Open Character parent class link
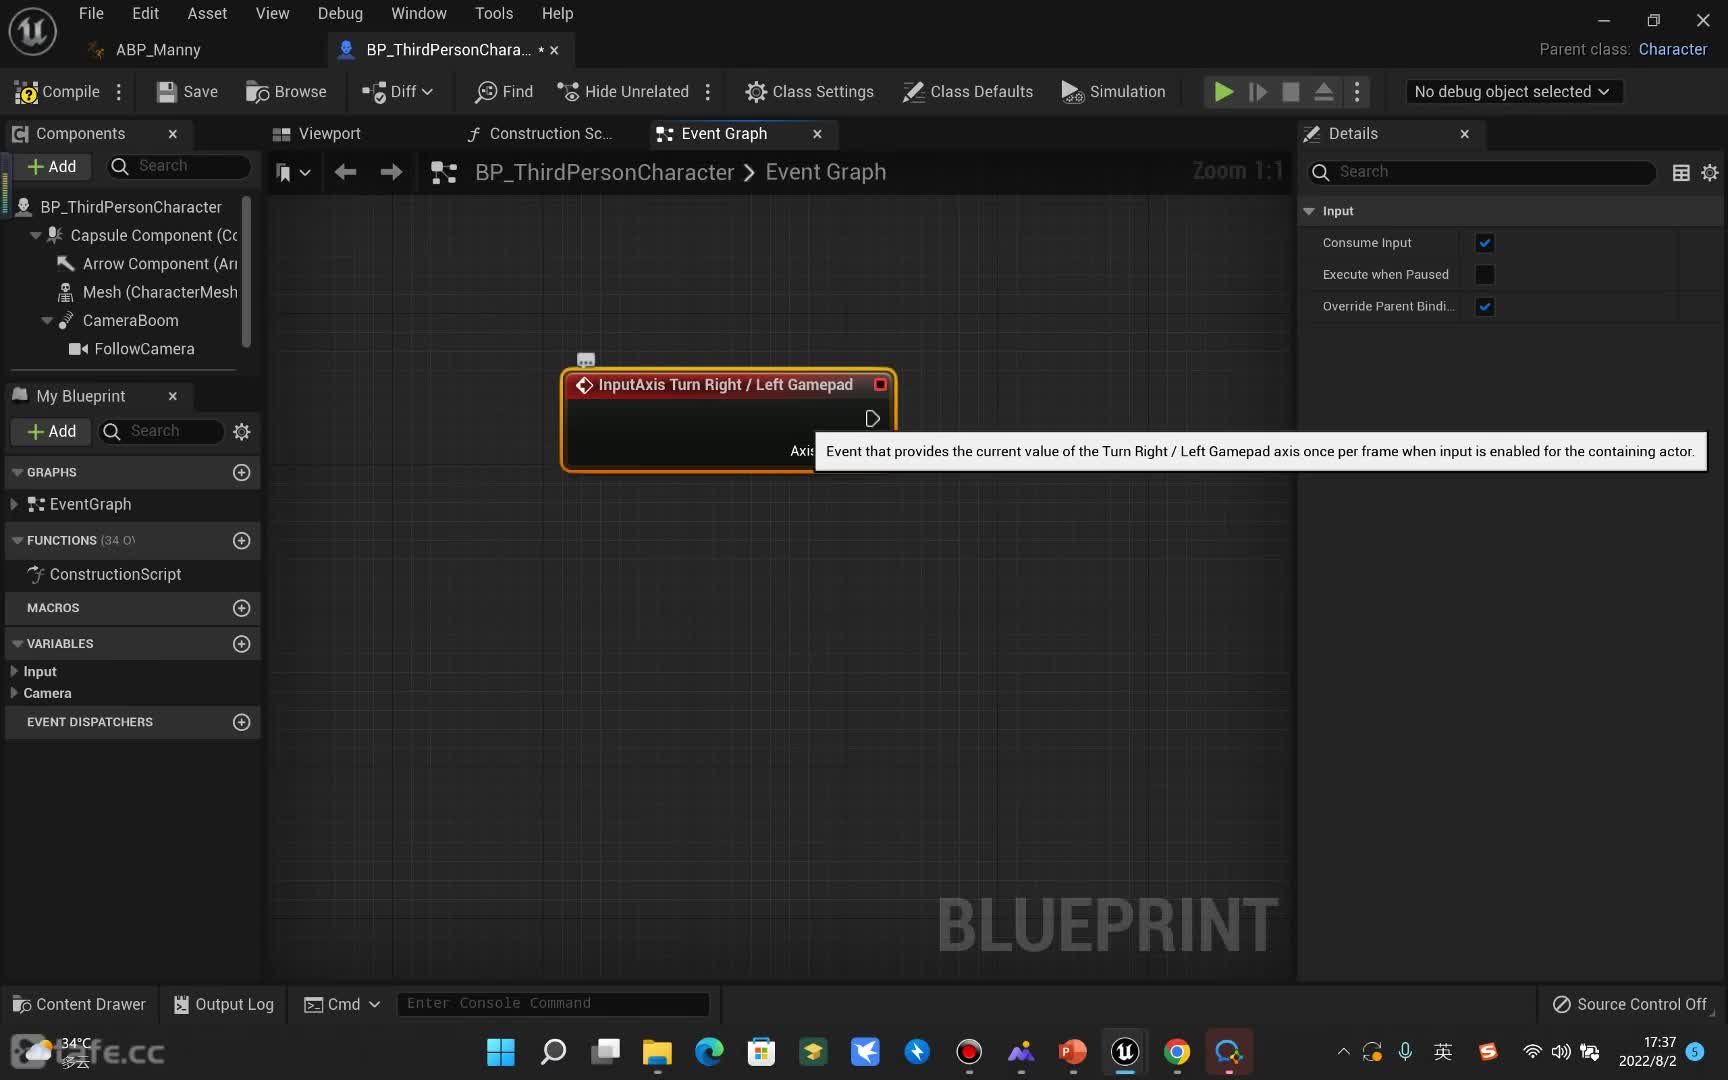The height and width of the screenshot is (1080, 1728). 1672,49
